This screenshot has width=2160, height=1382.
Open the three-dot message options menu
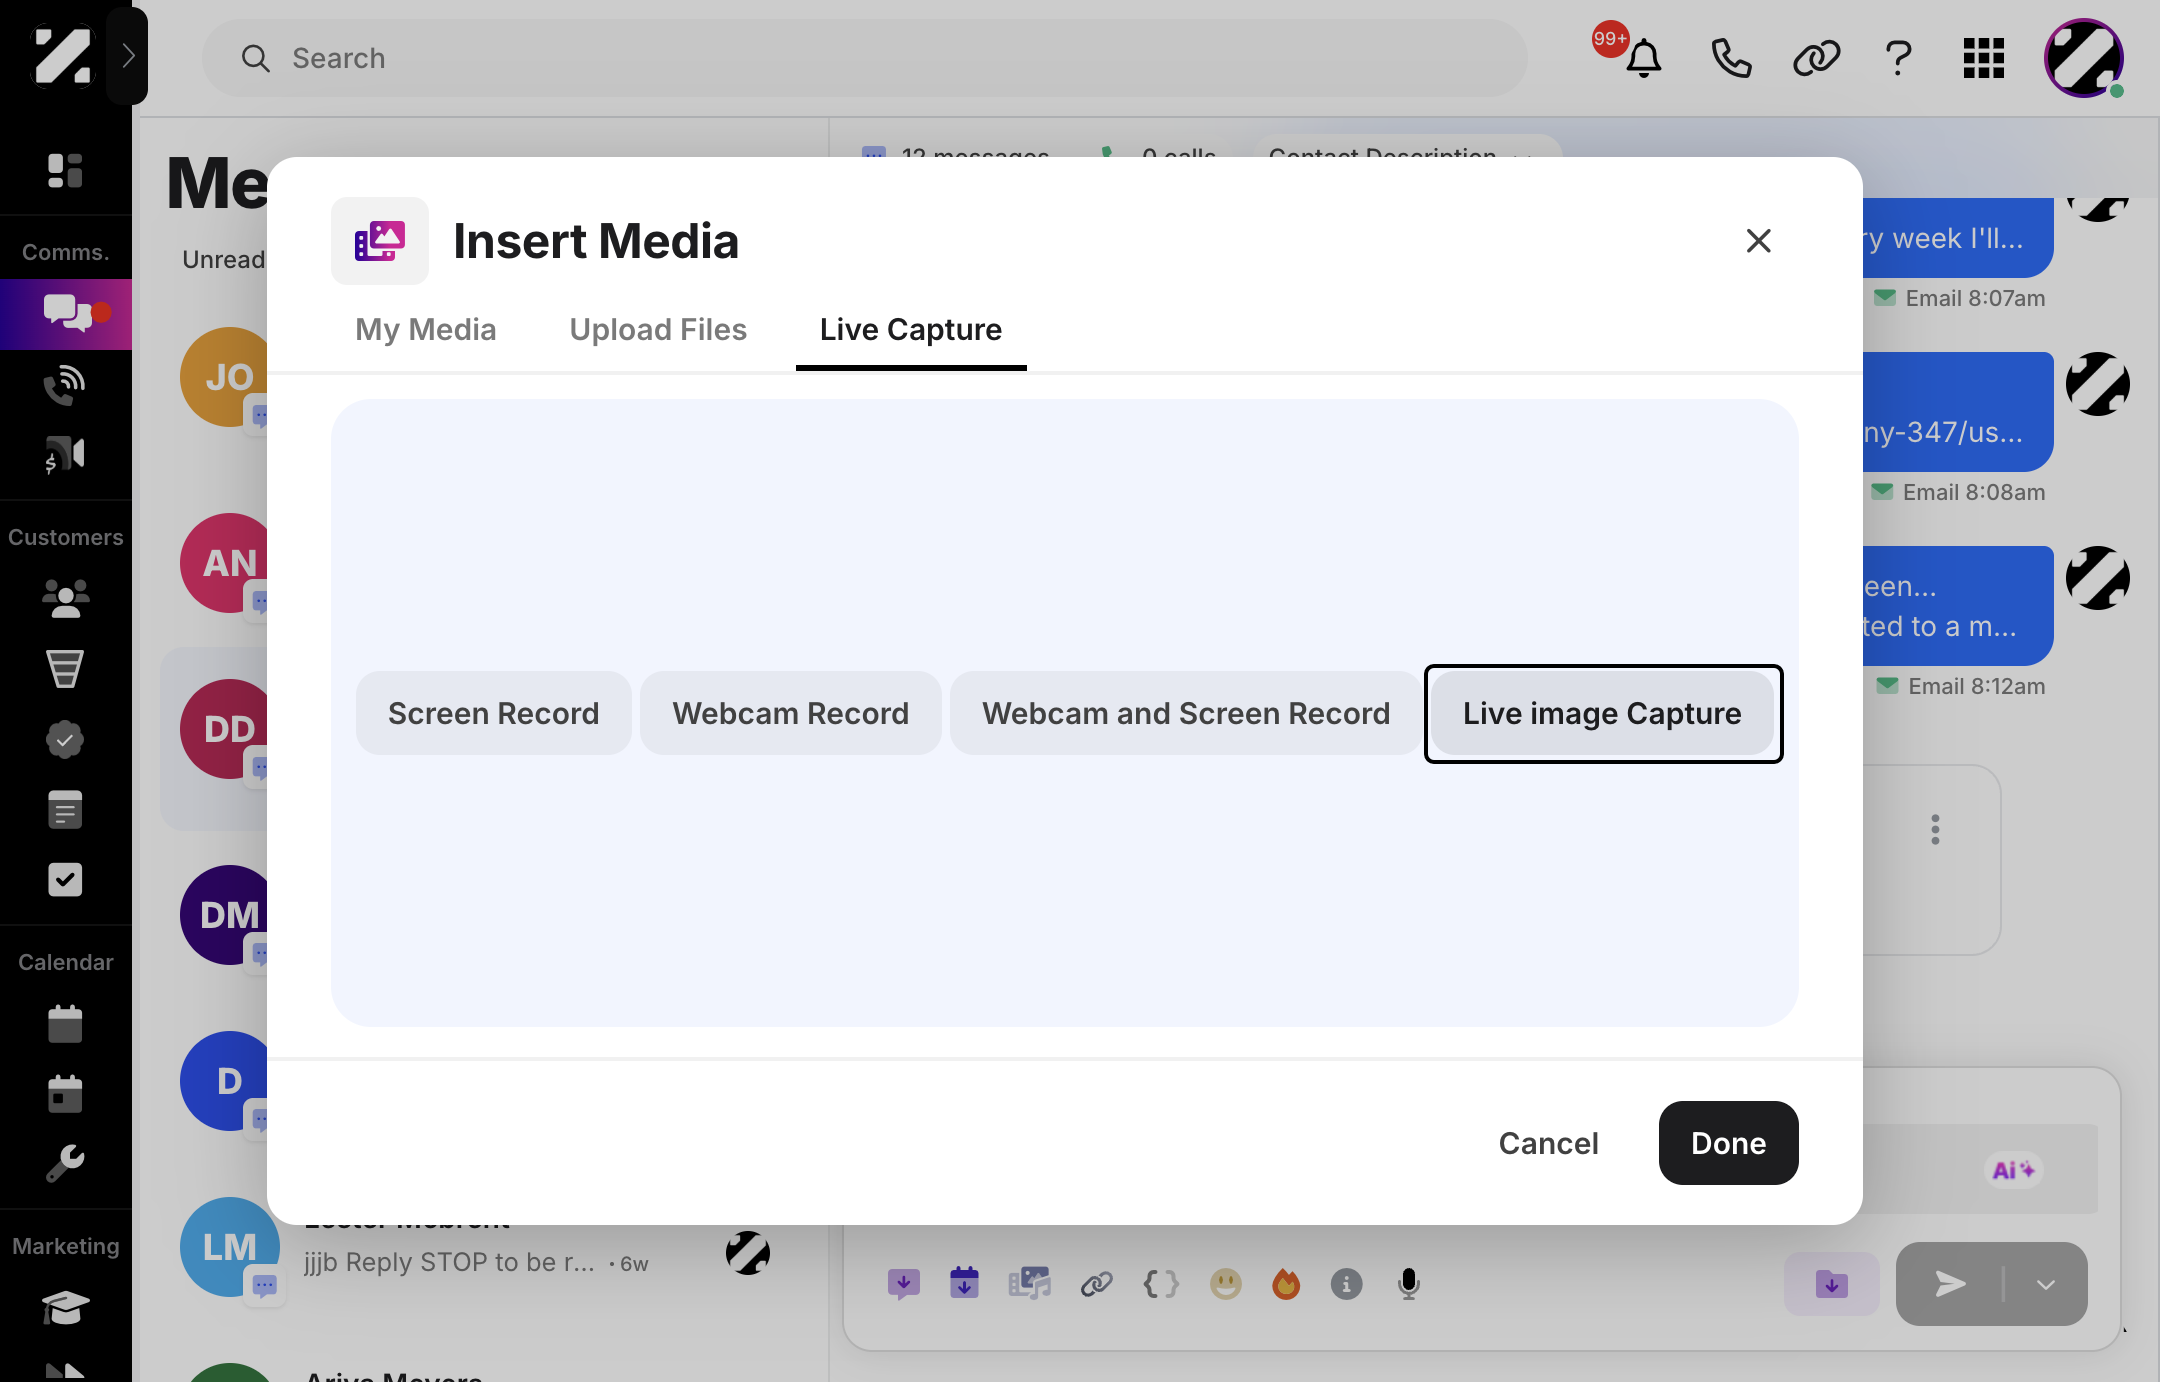pos(1935,829)
